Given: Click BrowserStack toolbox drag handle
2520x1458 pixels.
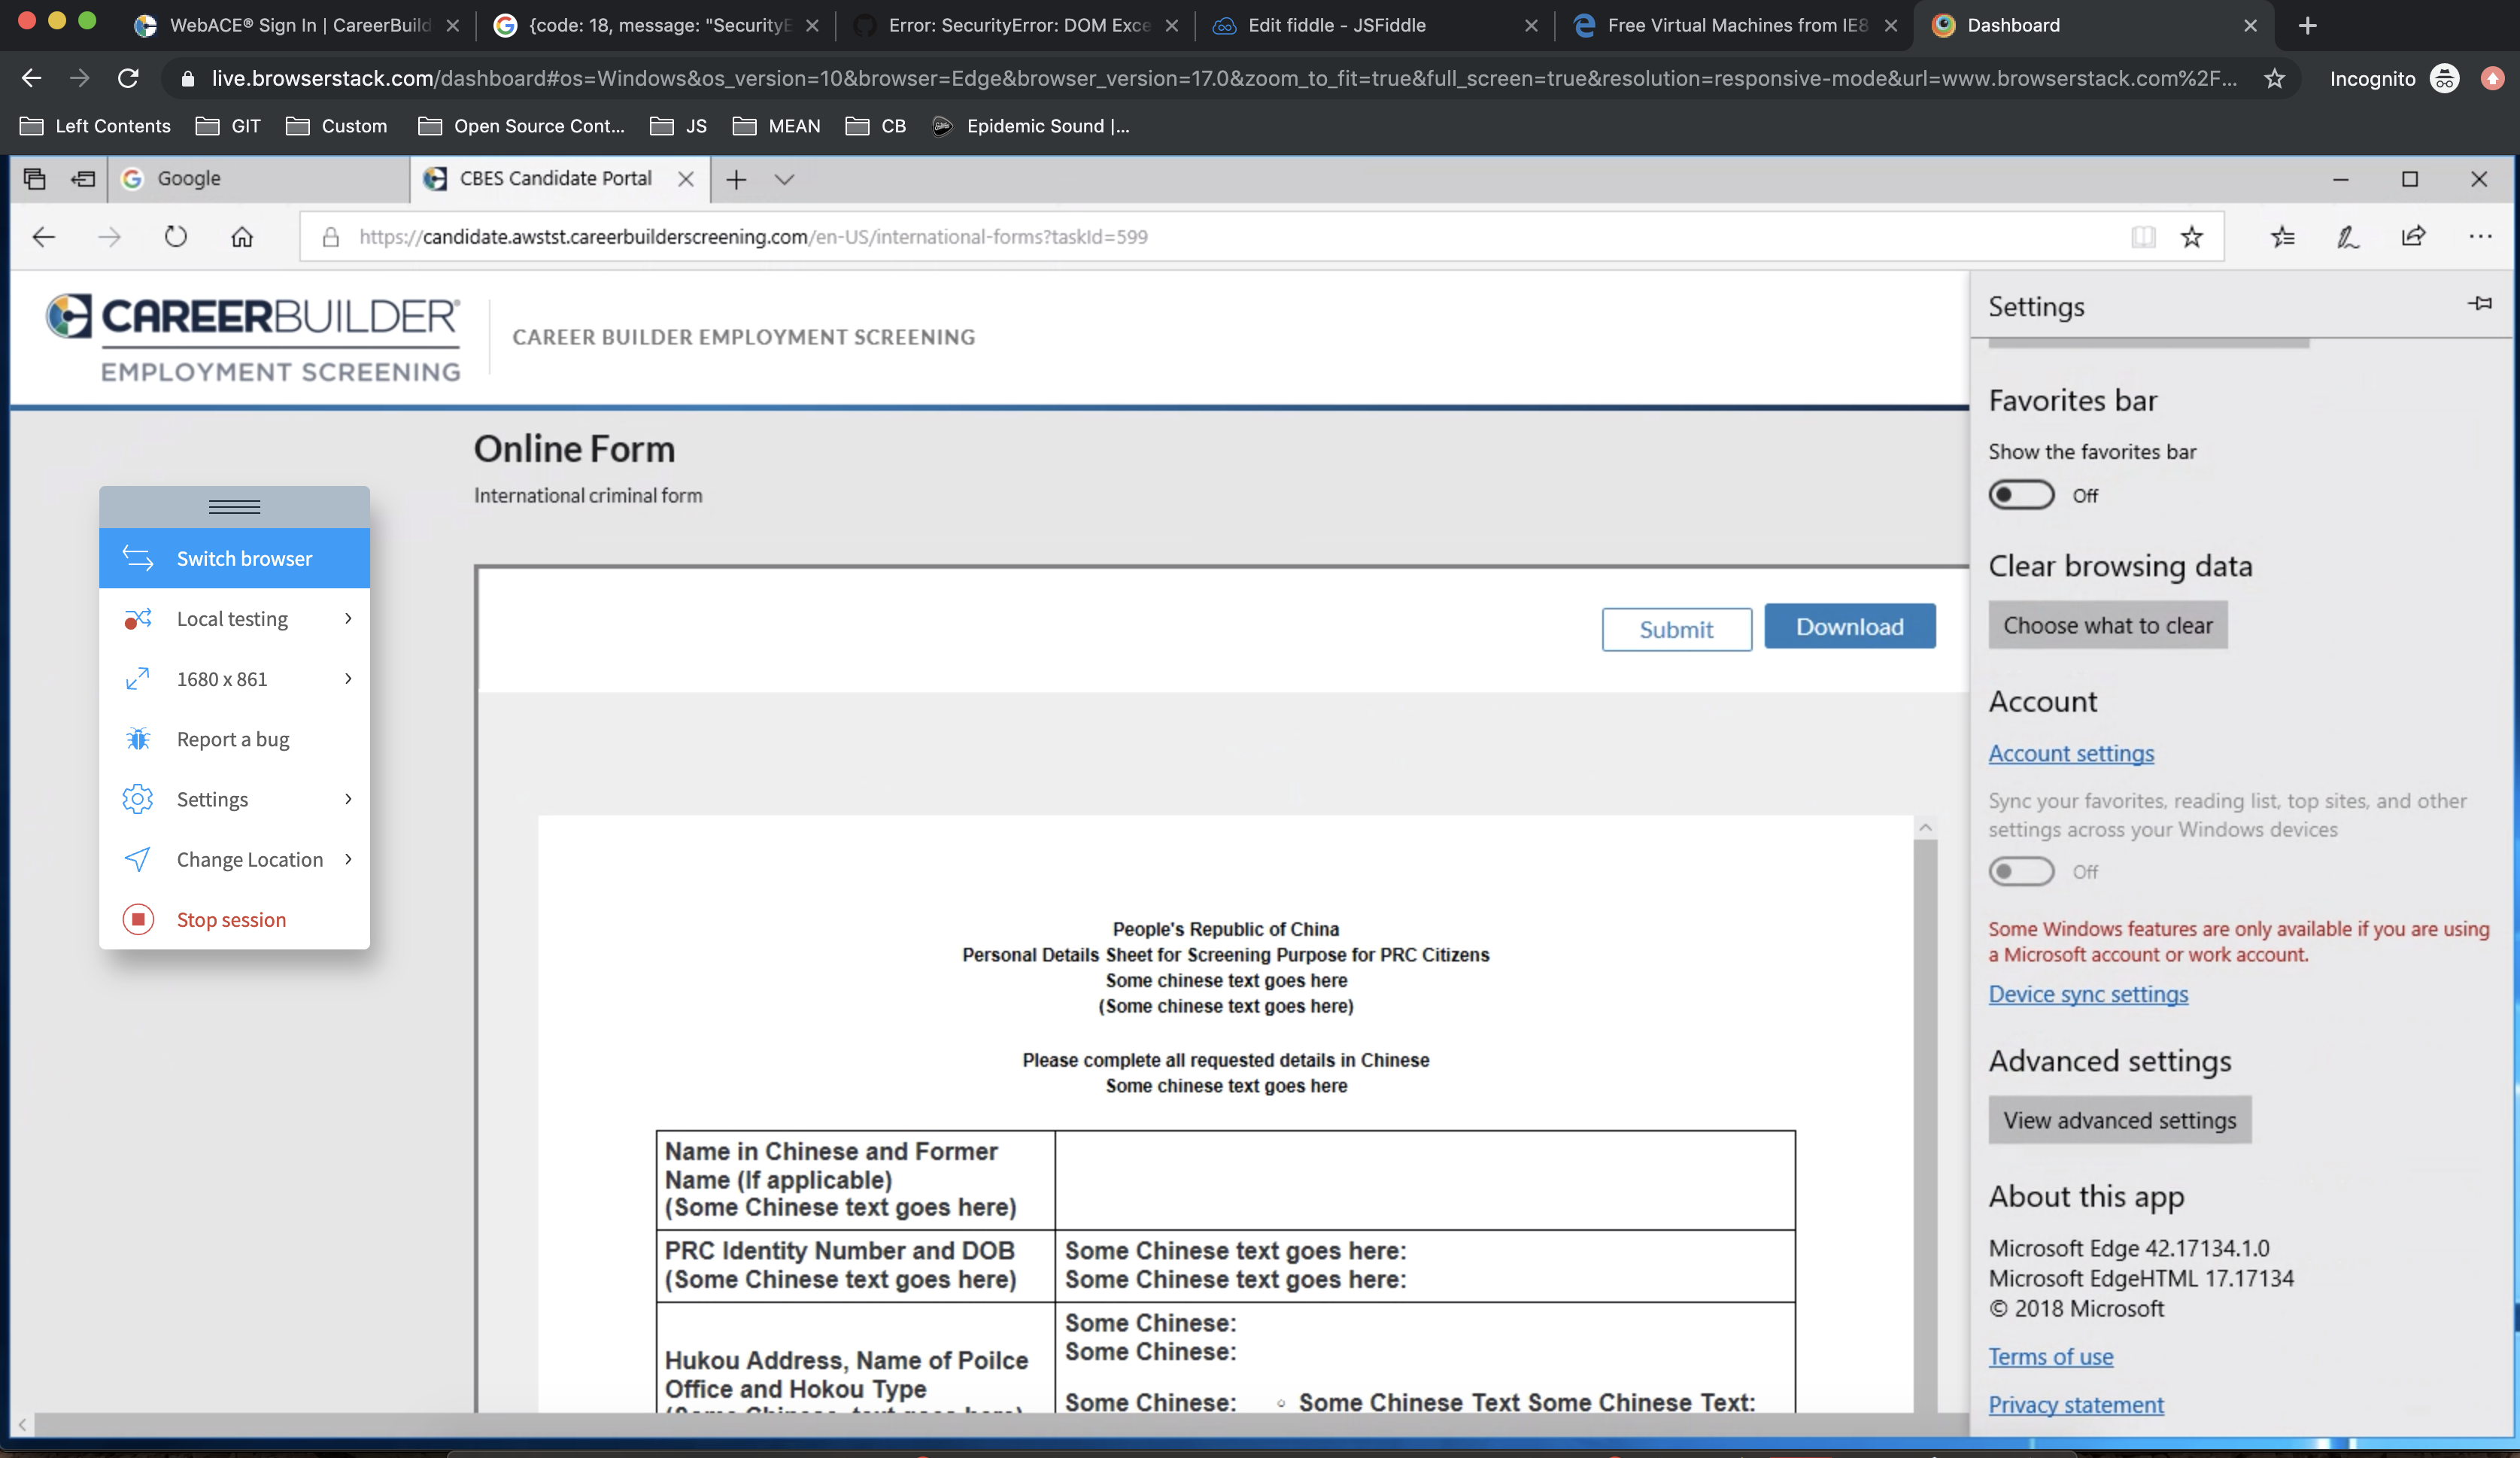Looking at the screenshot, I should pos(234,507).
